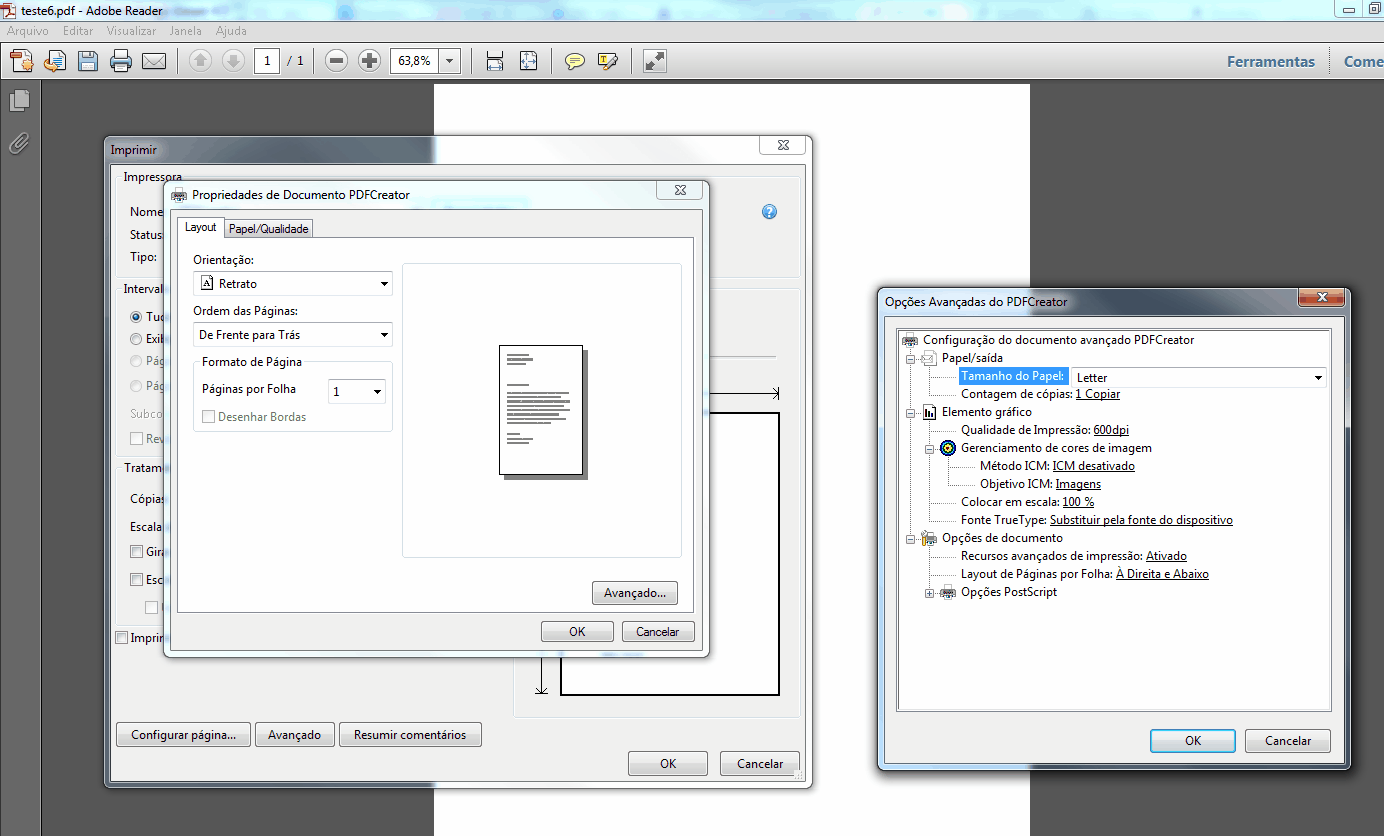The image size is (1384, 836).
Task: Click the Email envelope toolbar icon
Action: (154, 61)
